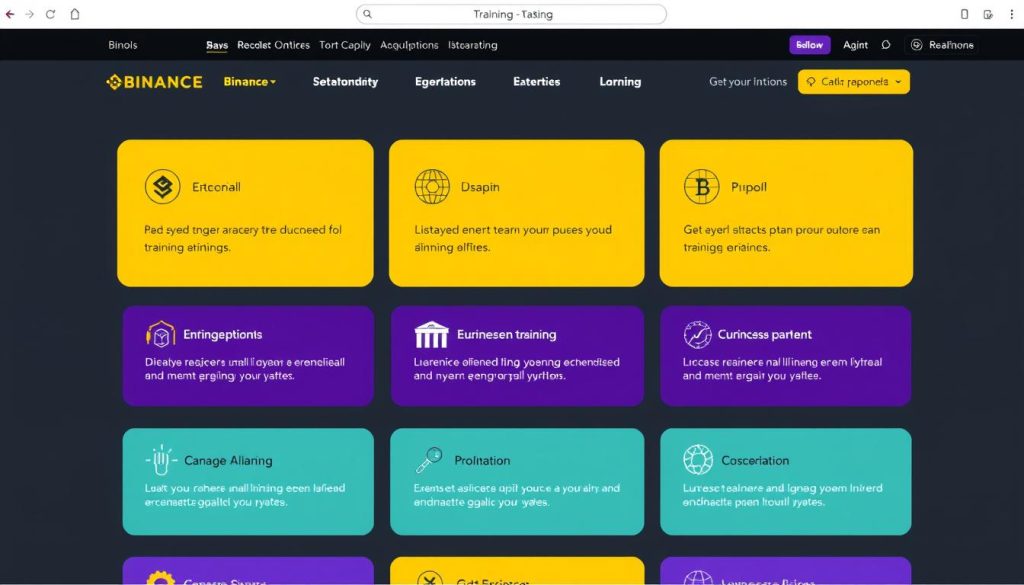Open the teal Canage Allaning card
Screen dimensions: 1024x585
(x=248, y=482)
